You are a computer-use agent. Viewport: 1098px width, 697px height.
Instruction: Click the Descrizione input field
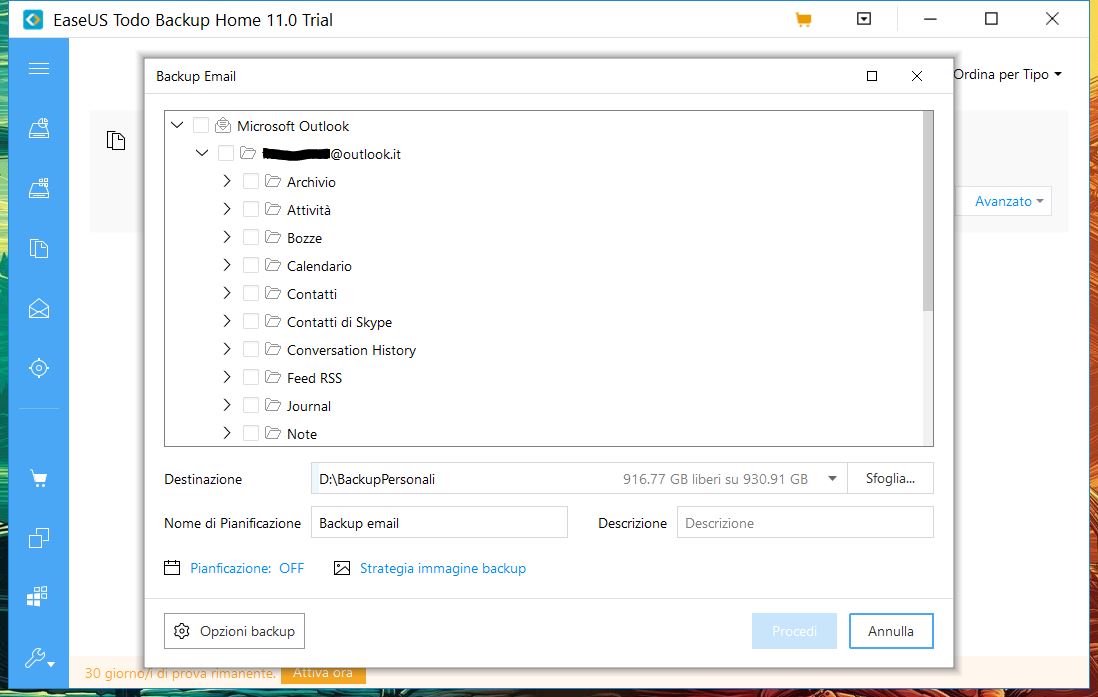[x=805, y=523]
